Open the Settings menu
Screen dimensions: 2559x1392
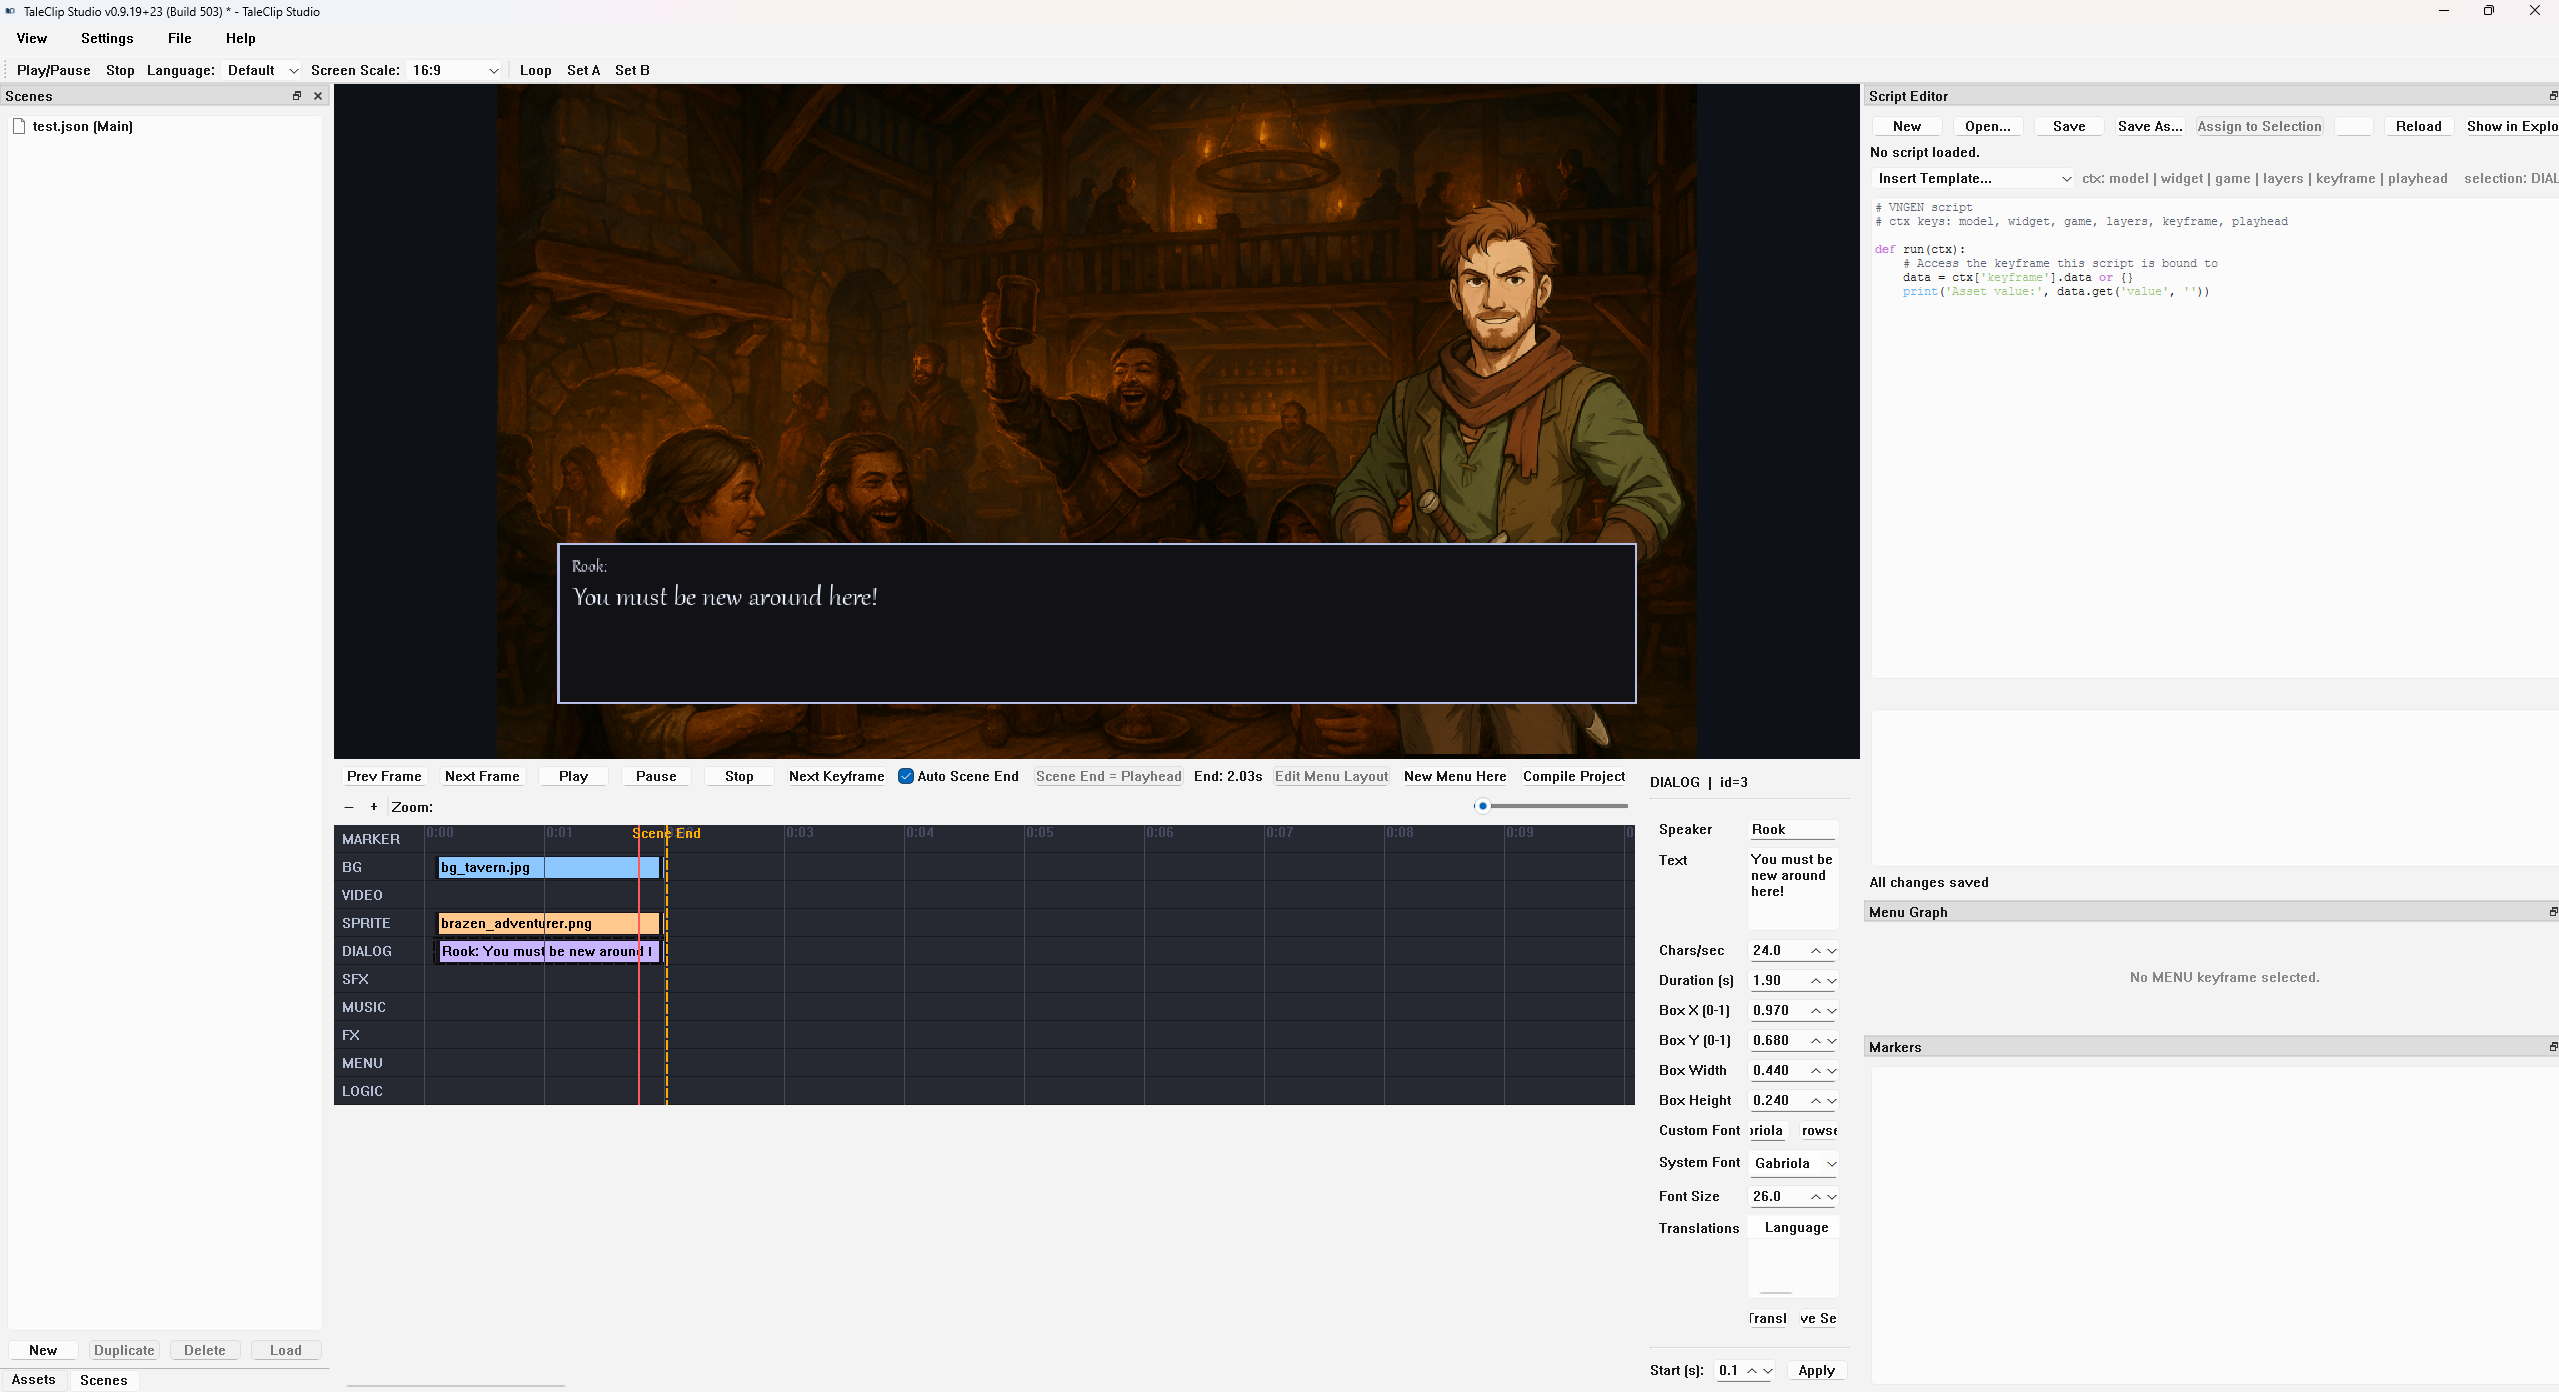coord(107,38)
